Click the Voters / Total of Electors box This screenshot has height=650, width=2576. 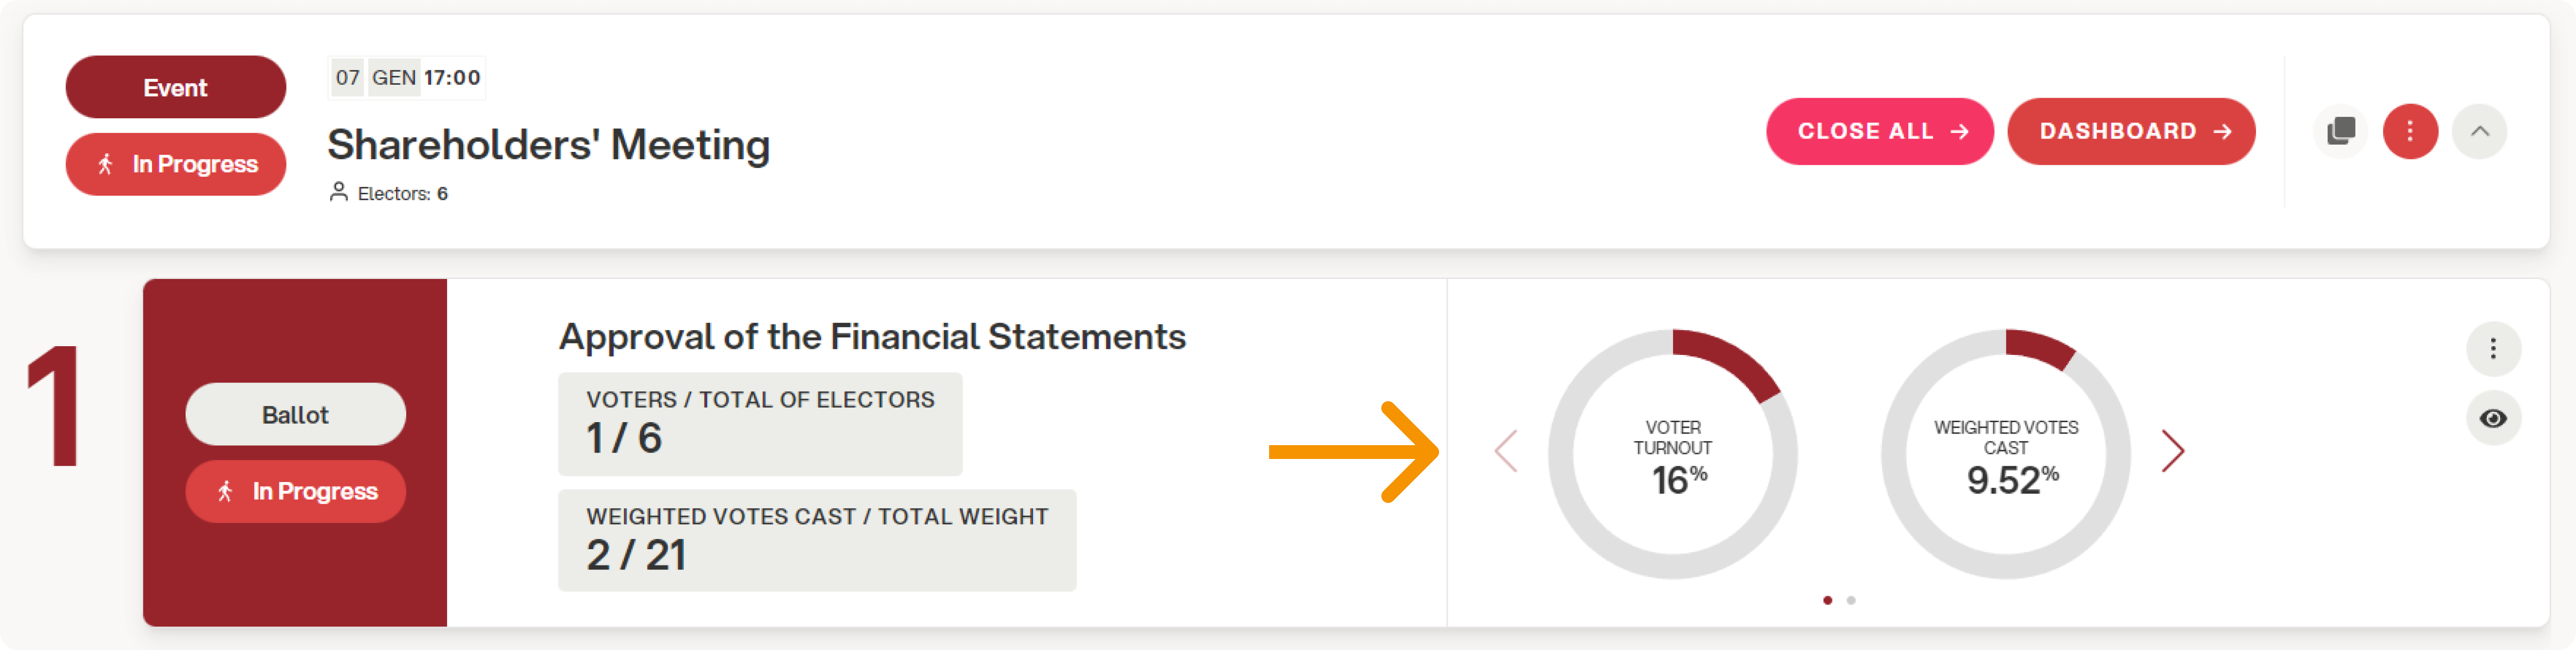tap(760, 424)
